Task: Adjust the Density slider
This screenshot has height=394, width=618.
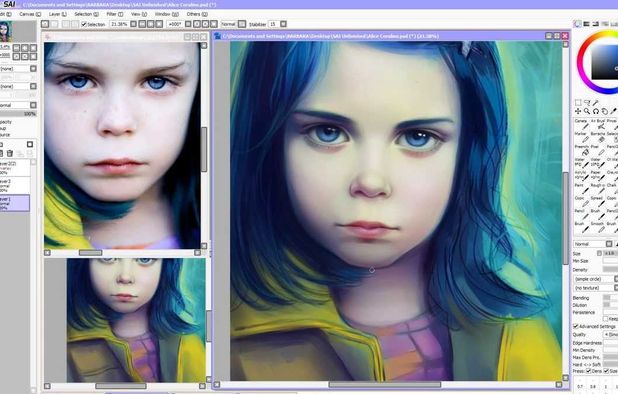Action: 611,270
